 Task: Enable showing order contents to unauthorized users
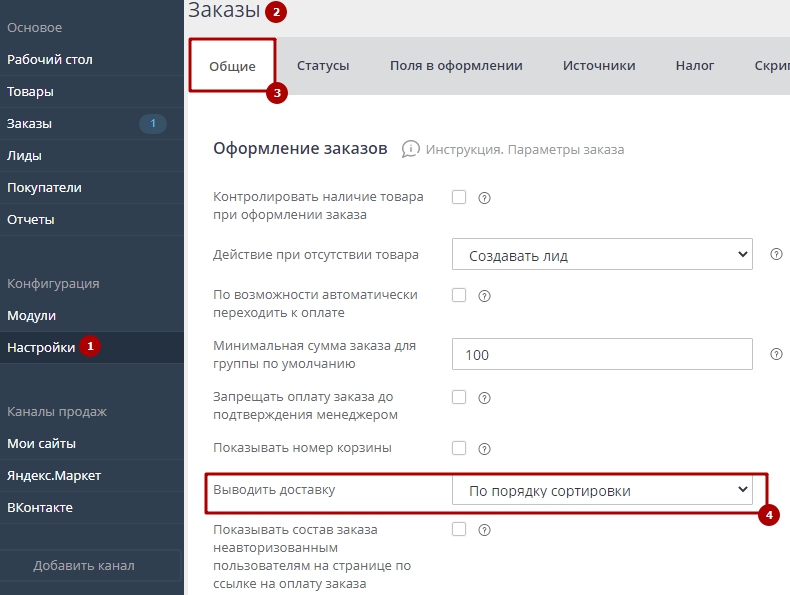[459, 529]
